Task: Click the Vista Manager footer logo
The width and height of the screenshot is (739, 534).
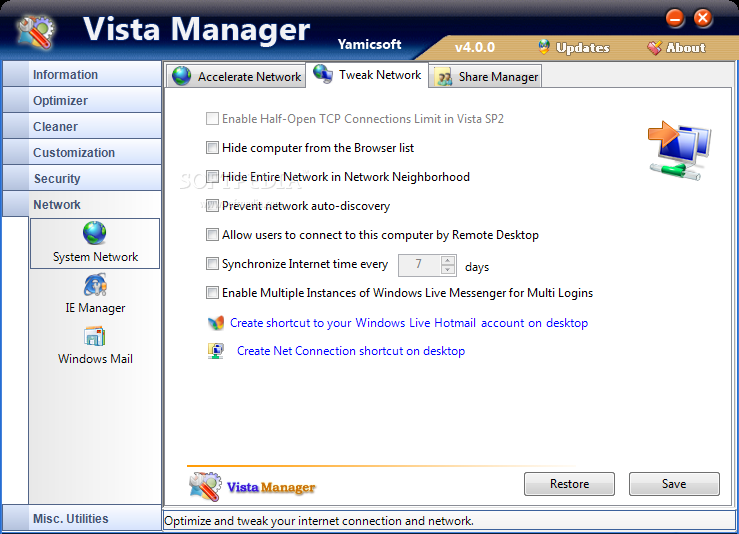Action: coord(252,486)
